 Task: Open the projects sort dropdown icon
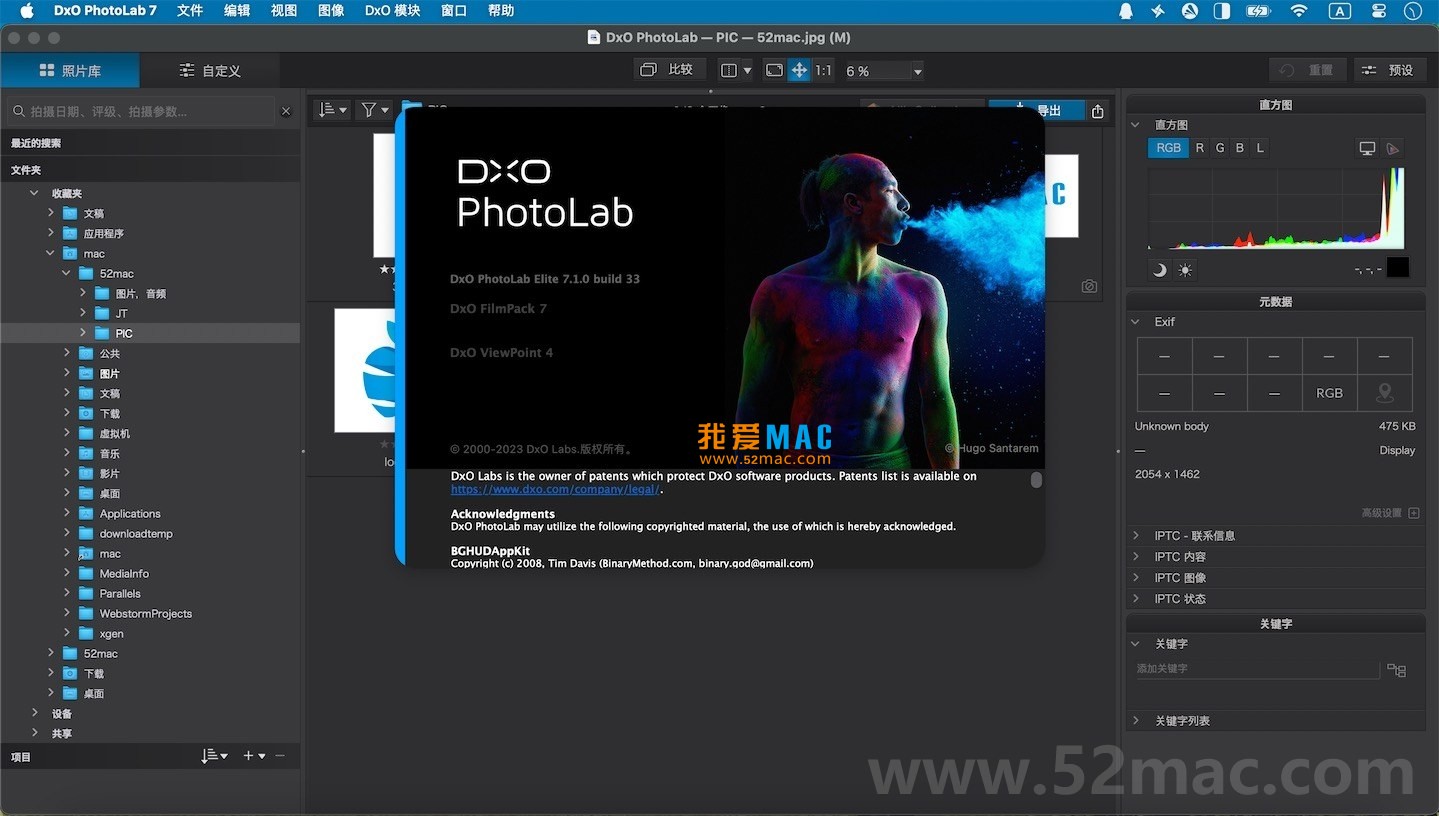(x=214, y=756)
